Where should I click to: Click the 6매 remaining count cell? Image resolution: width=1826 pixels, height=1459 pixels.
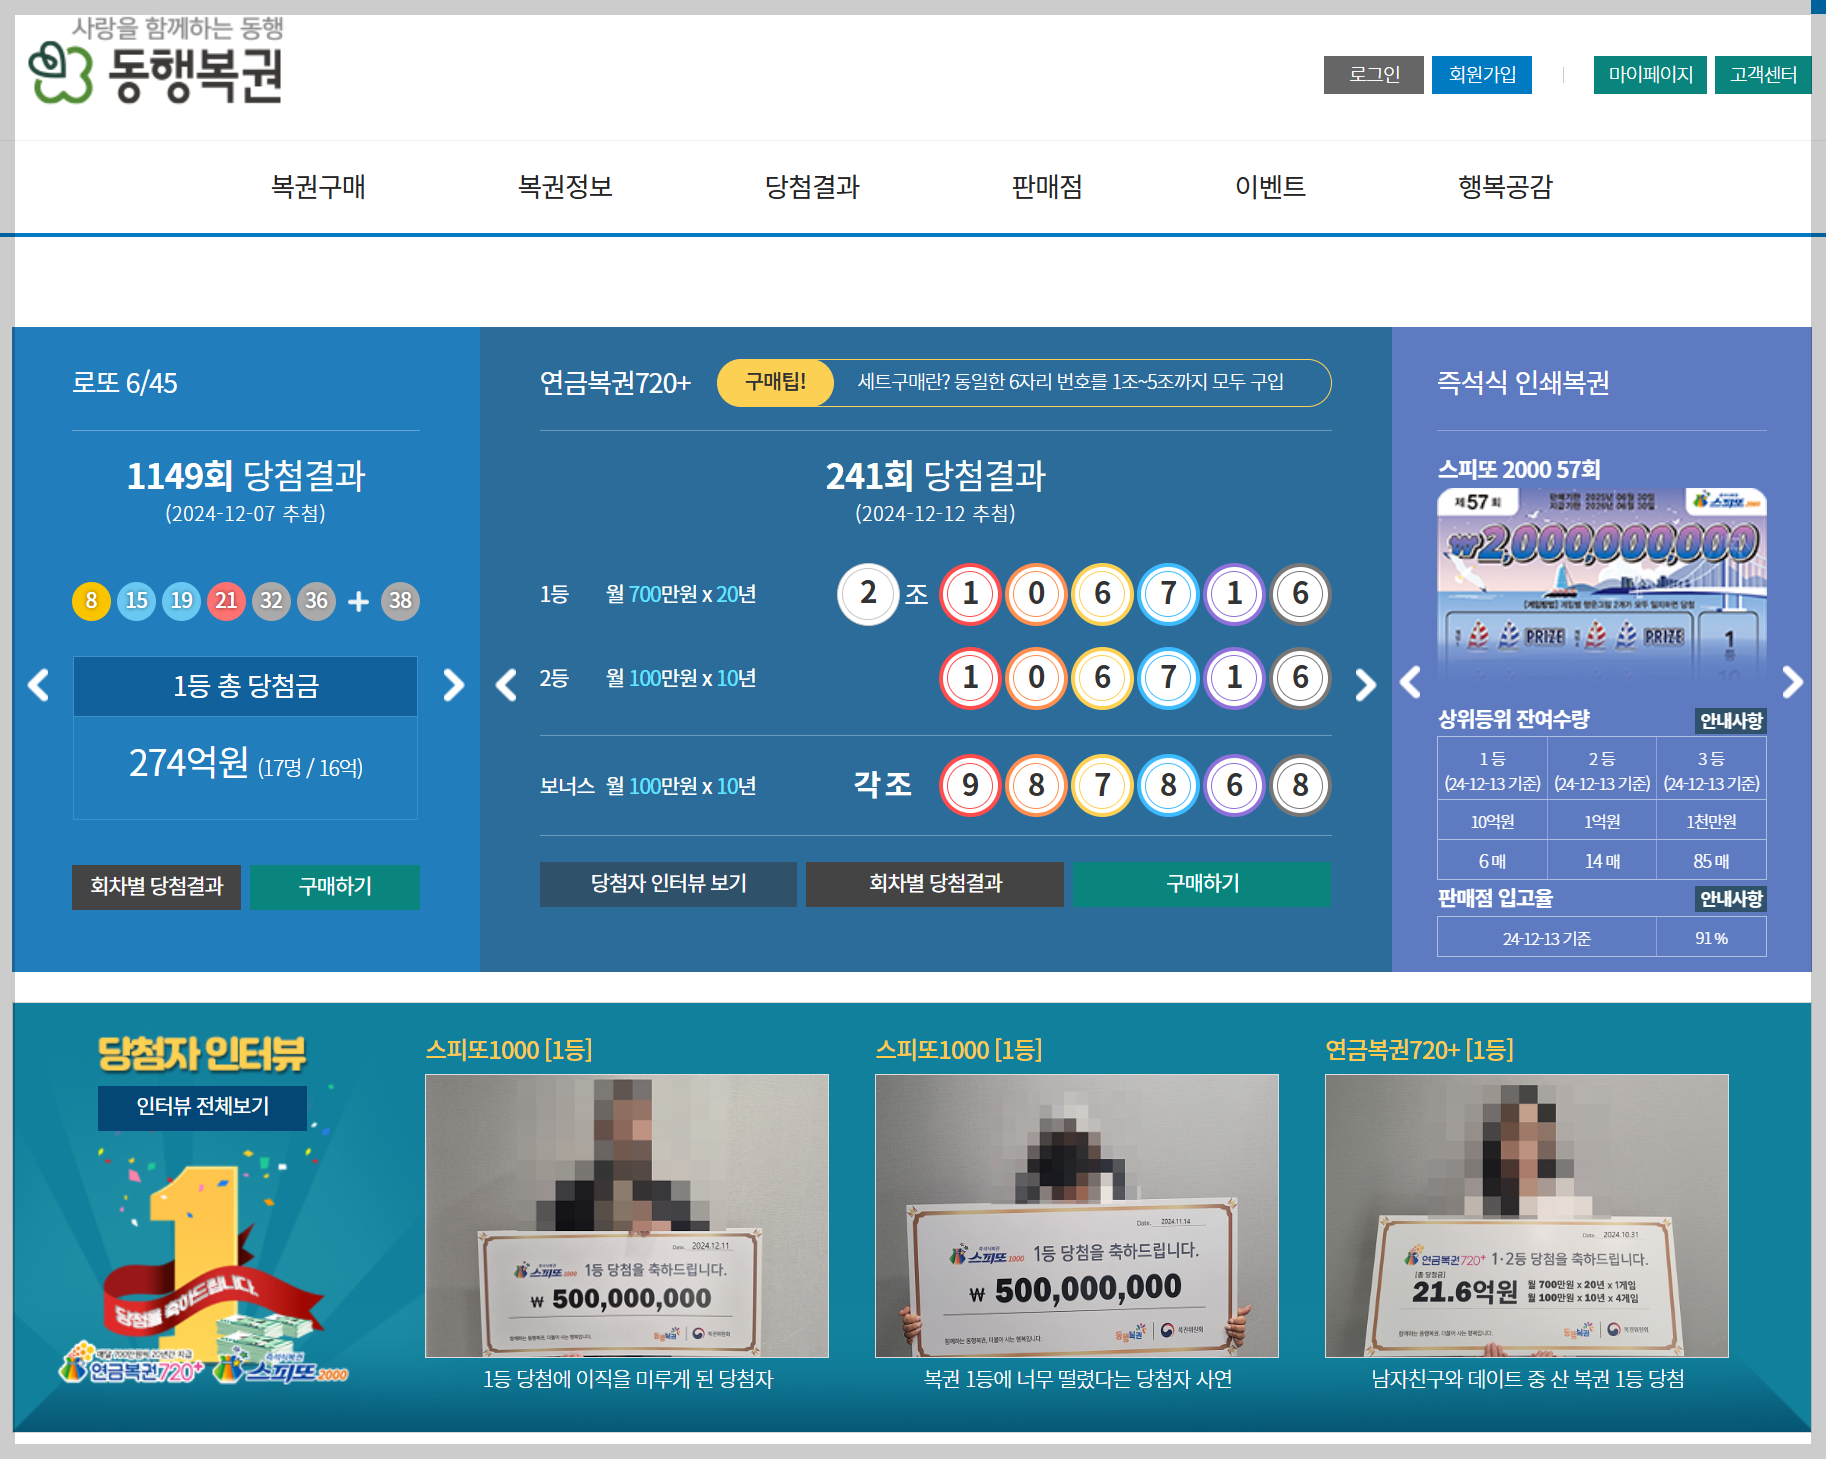[x=1492, y=861]
